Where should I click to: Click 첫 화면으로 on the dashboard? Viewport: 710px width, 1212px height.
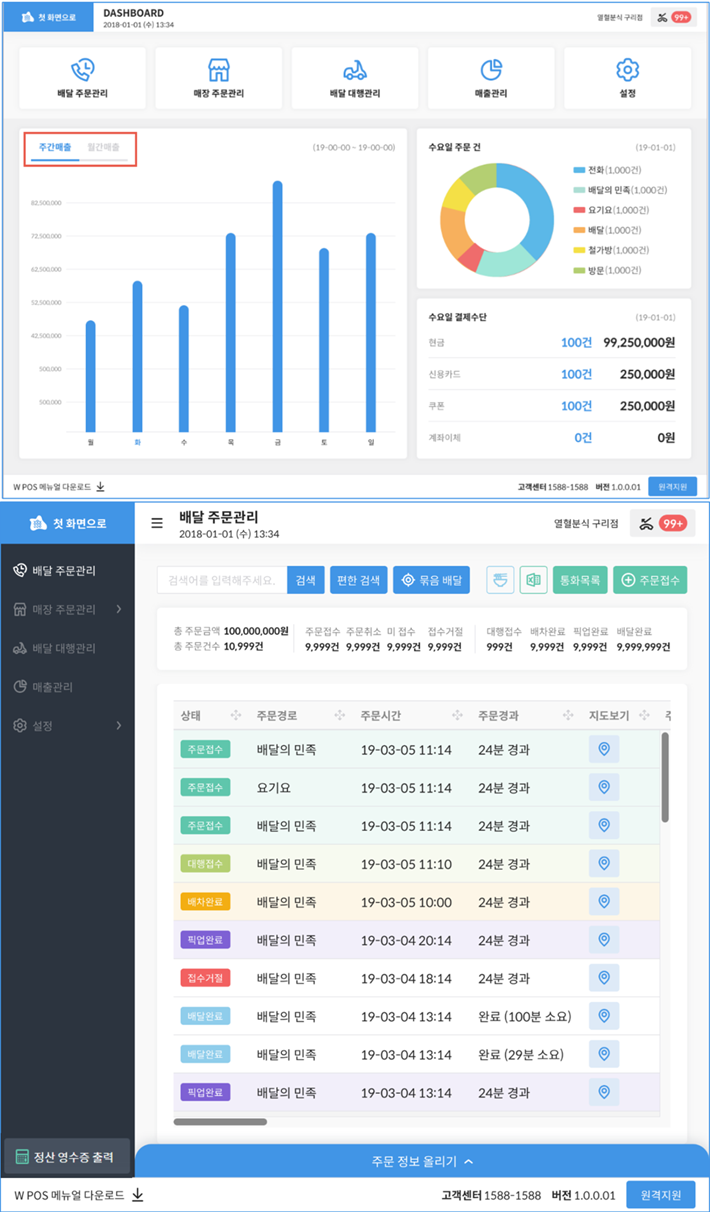(48, 17)
